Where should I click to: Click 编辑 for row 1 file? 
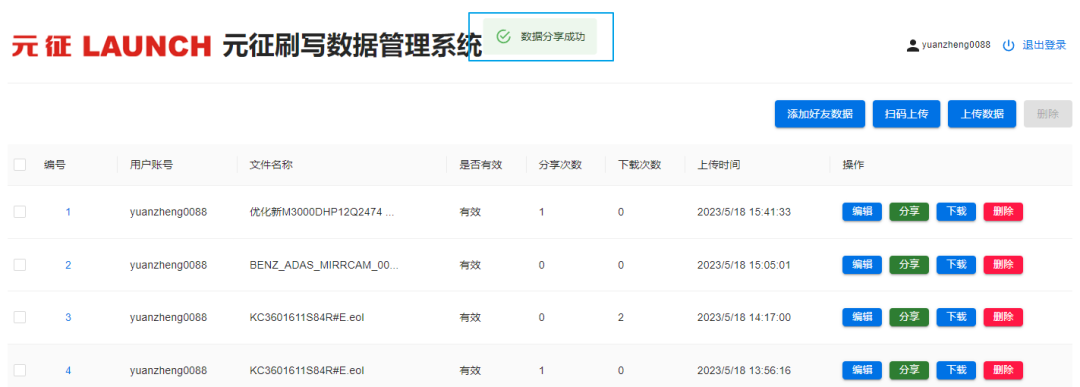click(x=862, y=211)
